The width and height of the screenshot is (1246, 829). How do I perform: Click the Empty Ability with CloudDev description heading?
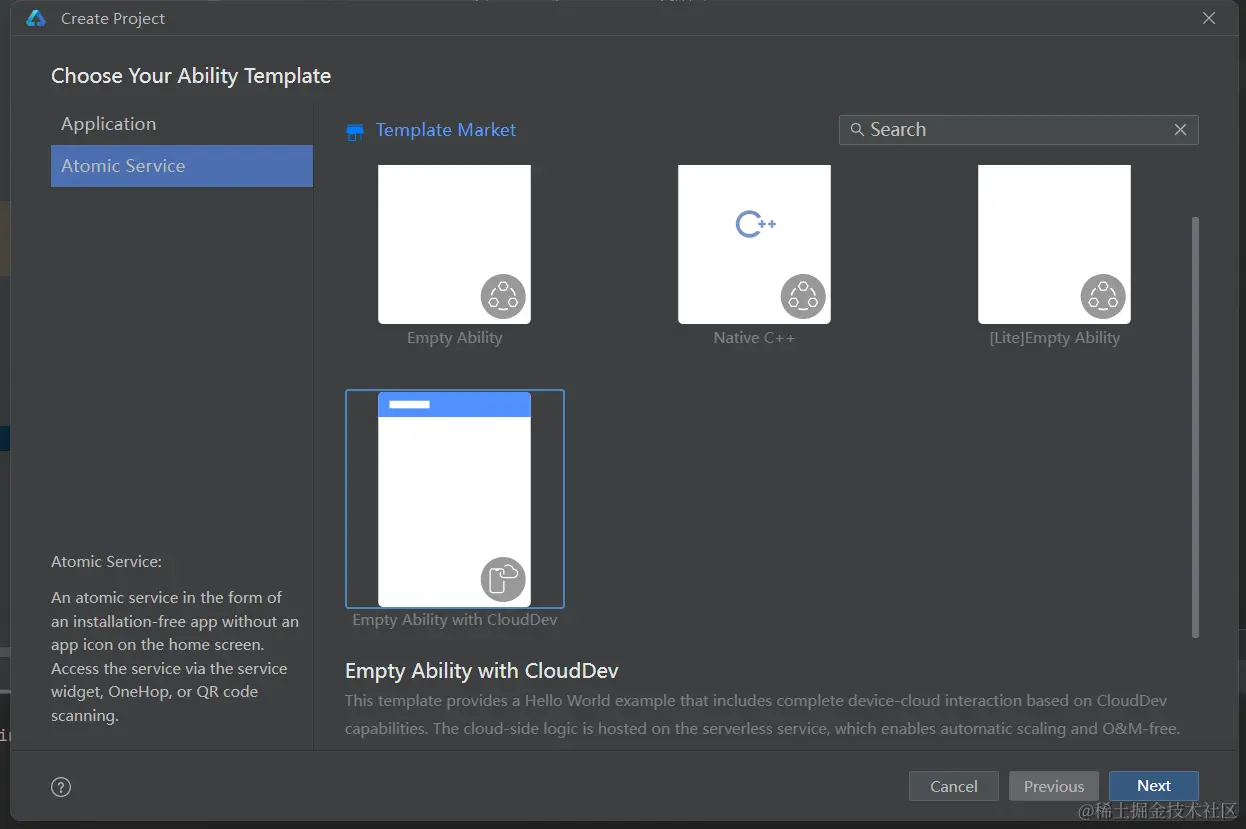[x=482, y=670]
